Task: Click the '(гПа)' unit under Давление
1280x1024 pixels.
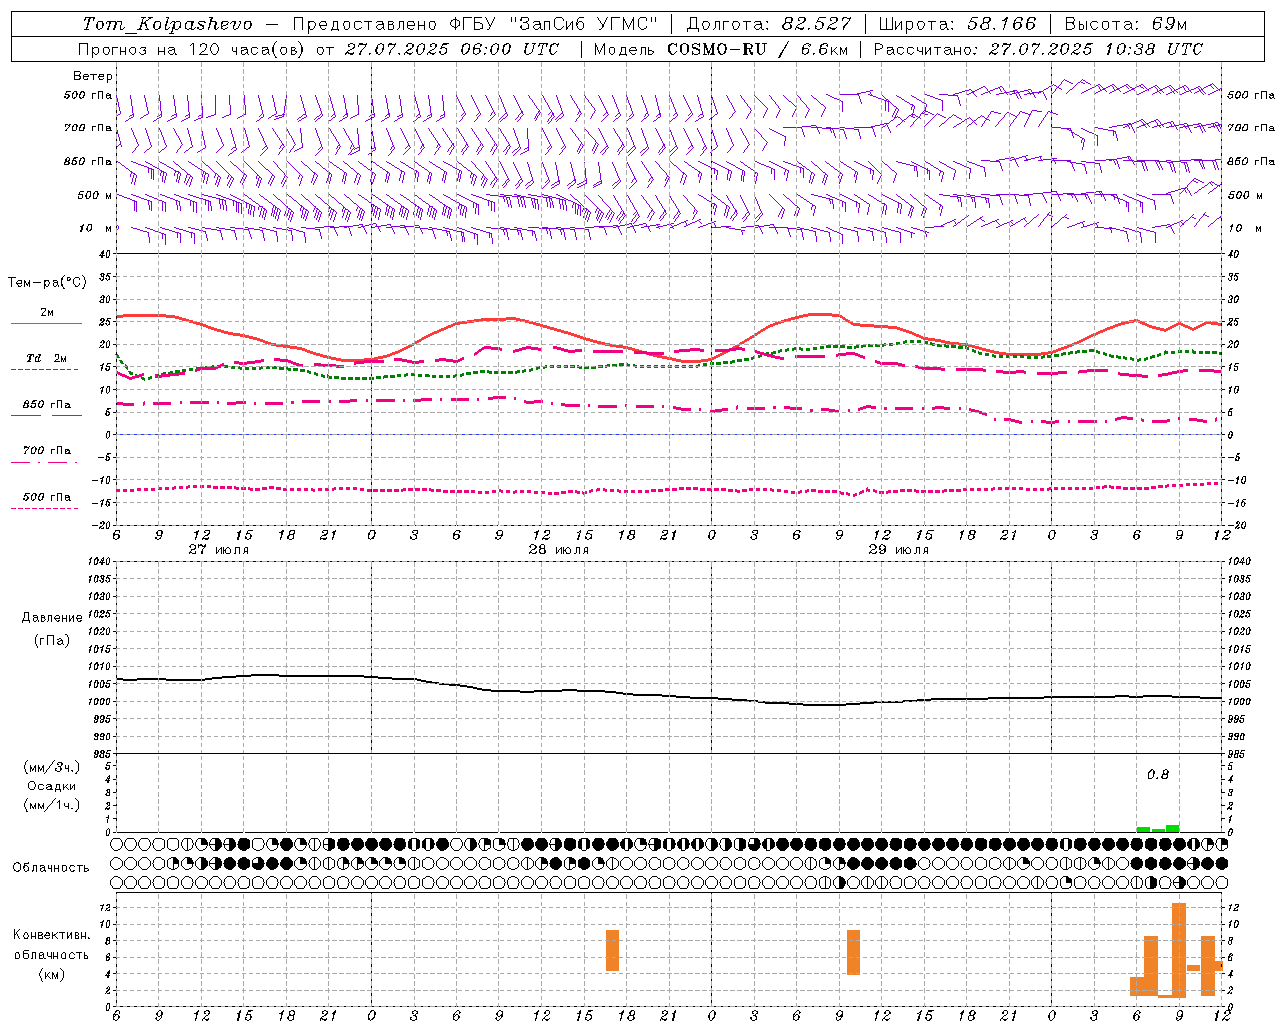Action: pyautogui.click(x=52, y=640)
